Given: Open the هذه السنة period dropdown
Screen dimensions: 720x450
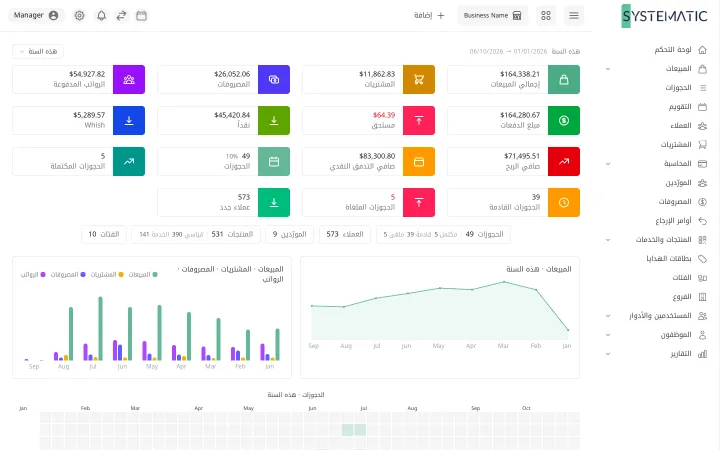Looking at the screenshot, I should click(38, 51).
